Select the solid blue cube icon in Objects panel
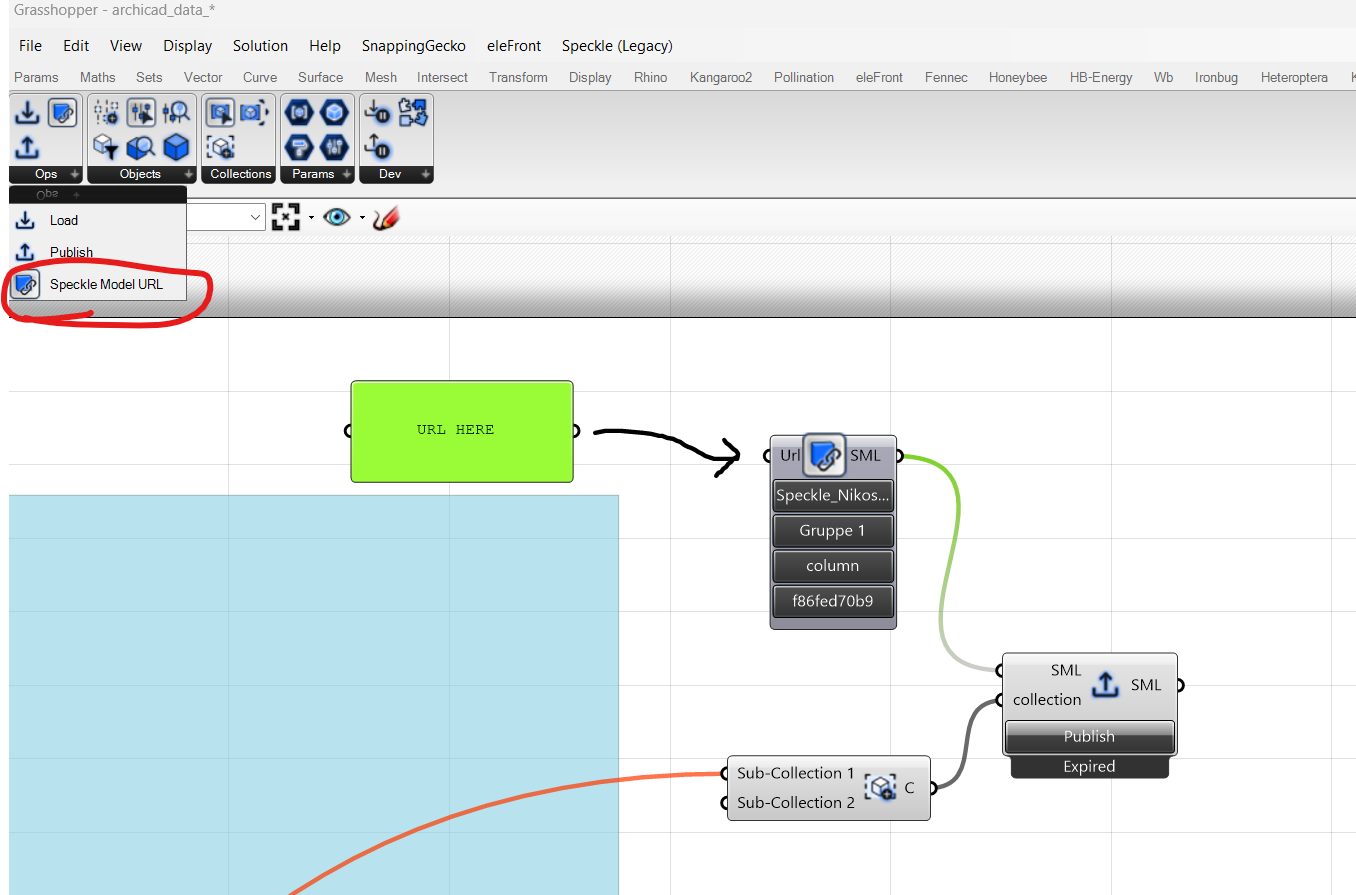This screenshot has width=1356, height=895. point(176,148)
